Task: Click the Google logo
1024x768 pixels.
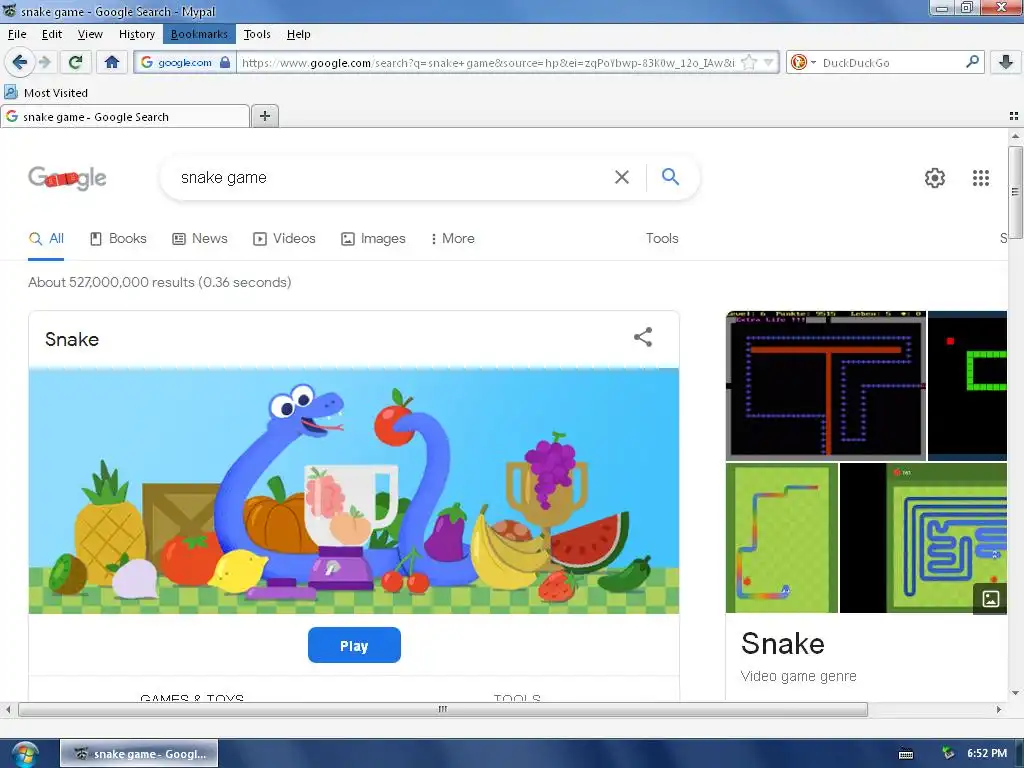Action: (67, 178)
